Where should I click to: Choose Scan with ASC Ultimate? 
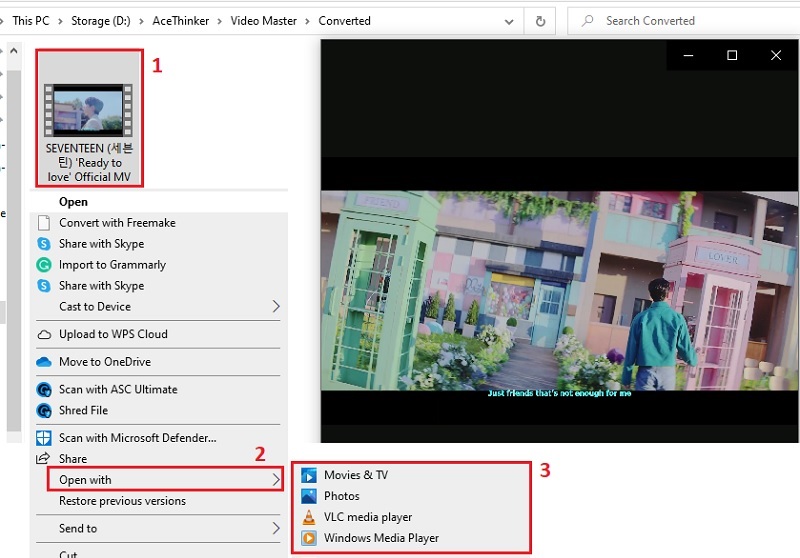(159, 390)
